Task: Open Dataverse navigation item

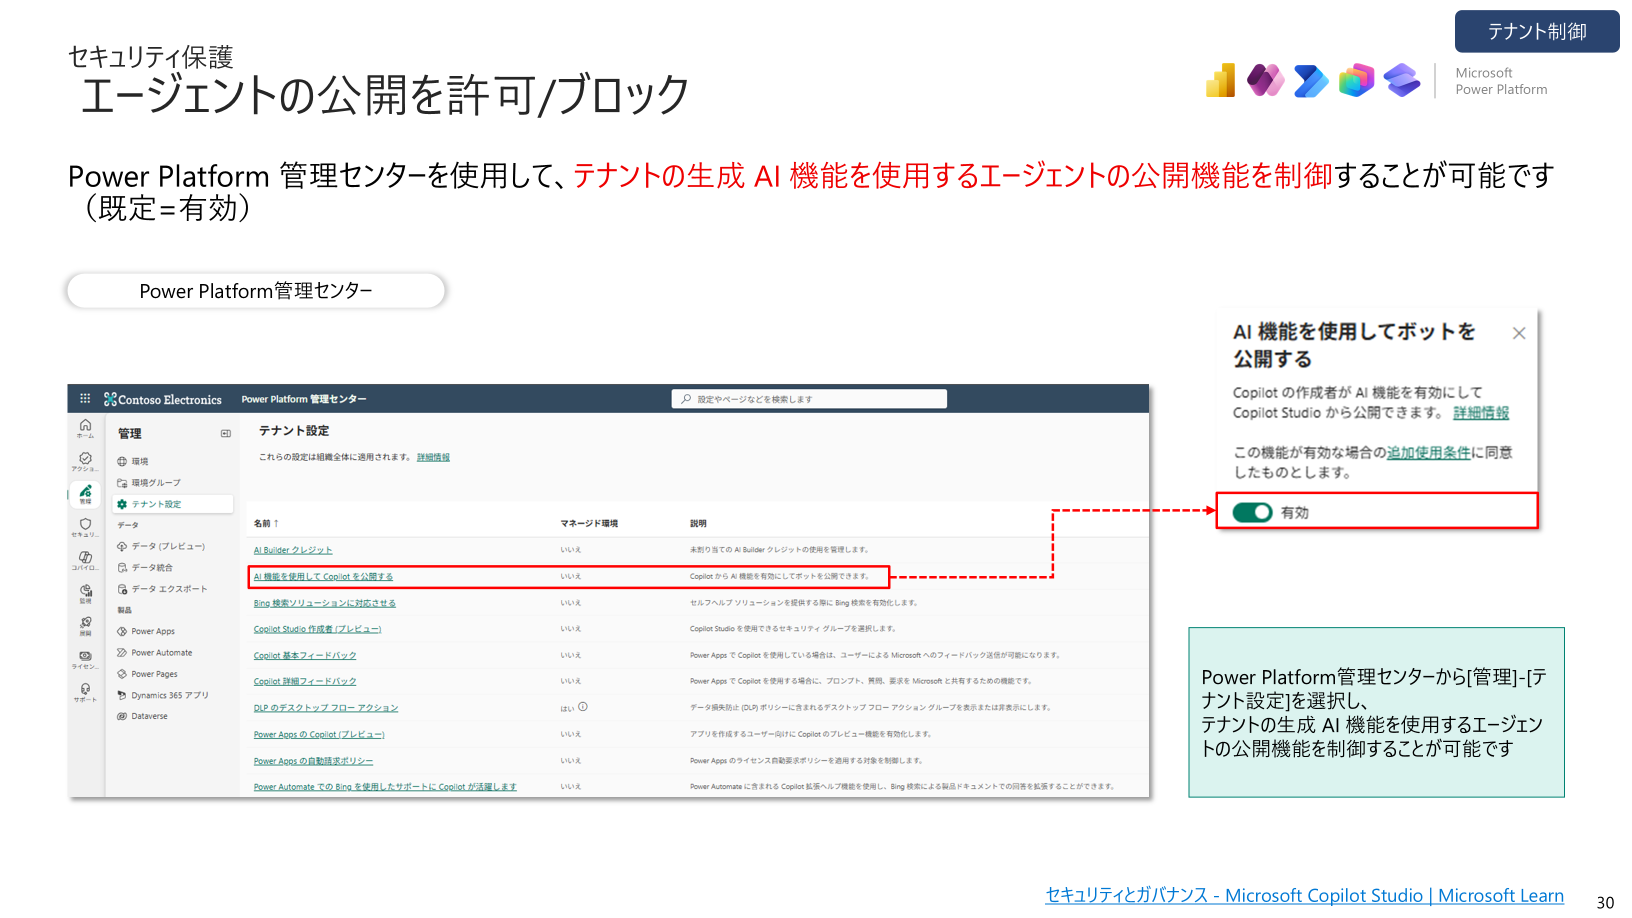Action: click(x=142, y=716)
